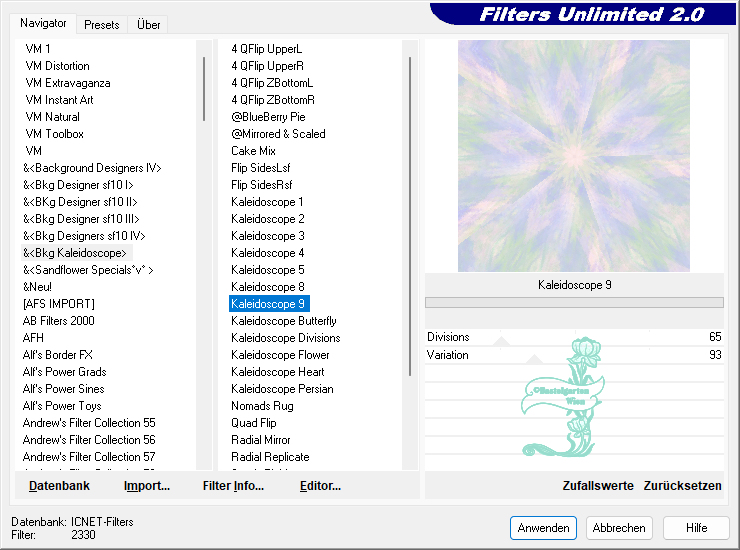This screenshot has width=740, height=550.
Task: Open the Über tab
Action: tap(148, 24)
